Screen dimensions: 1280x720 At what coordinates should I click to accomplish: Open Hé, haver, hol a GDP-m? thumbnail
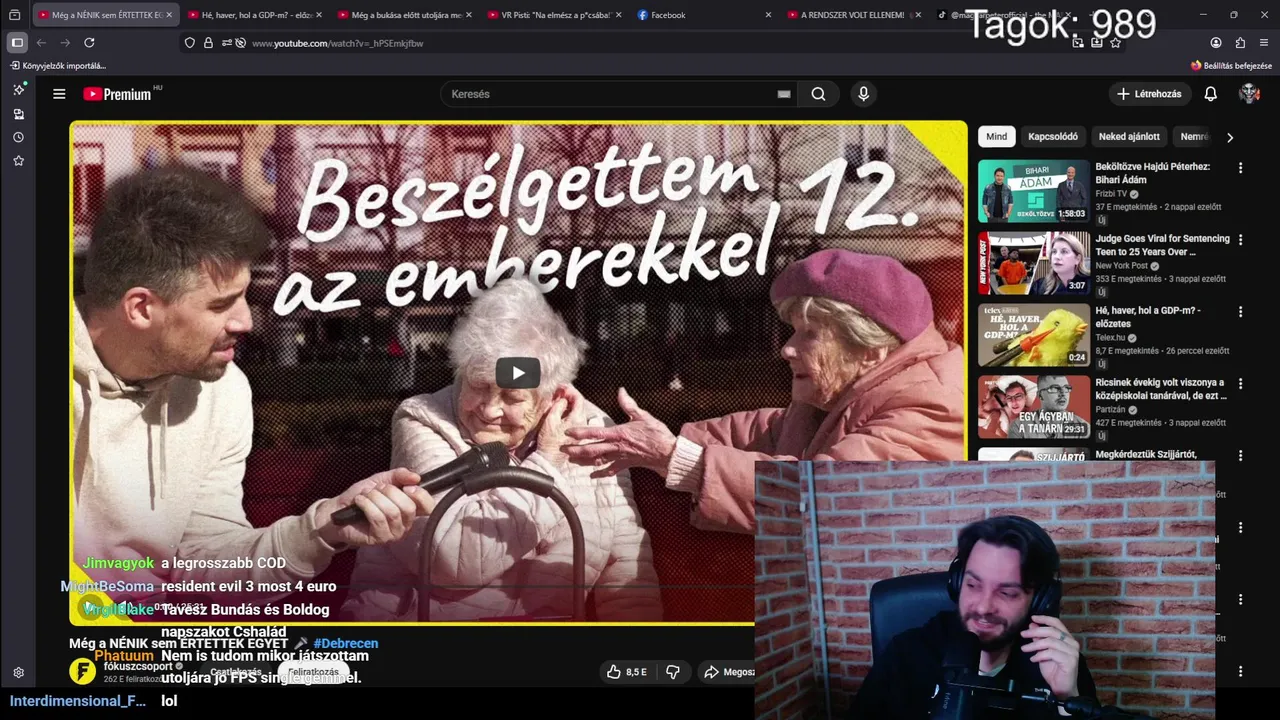pos(1034,335)
